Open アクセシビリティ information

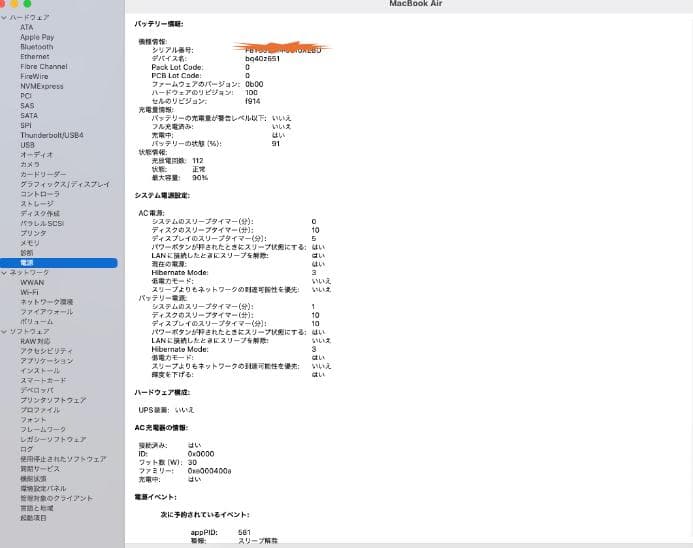(46, 351)
